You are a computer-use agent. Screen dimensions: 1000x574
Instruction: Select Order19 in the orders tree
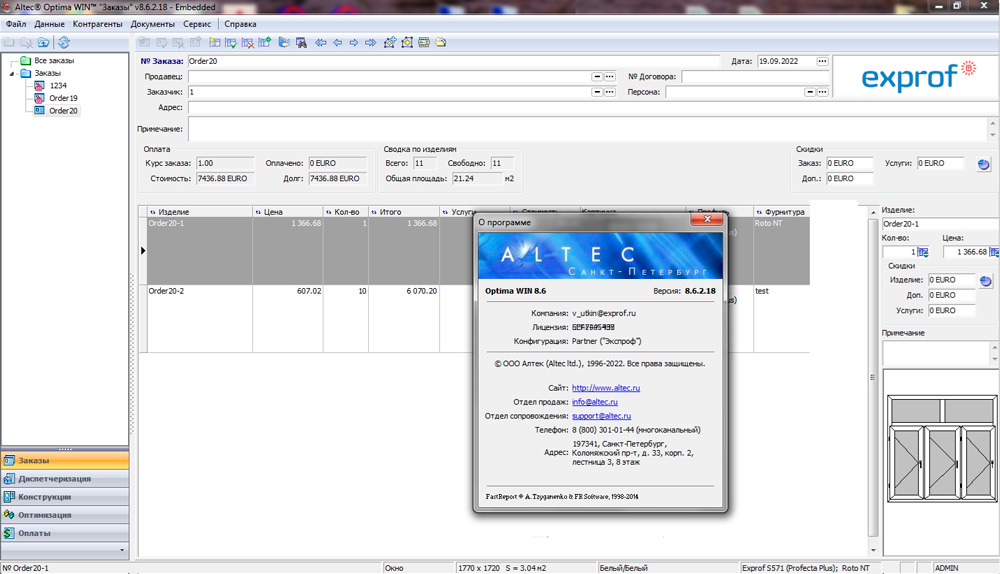click(63, 98)
